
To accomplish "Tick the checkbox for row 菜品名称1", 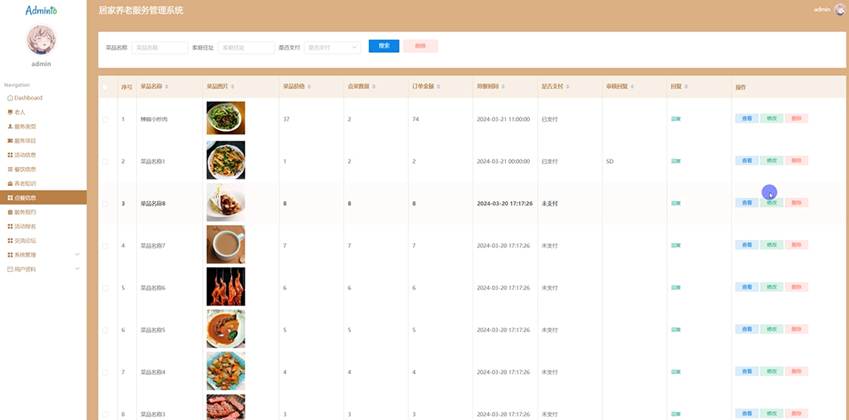I will 106,161.
